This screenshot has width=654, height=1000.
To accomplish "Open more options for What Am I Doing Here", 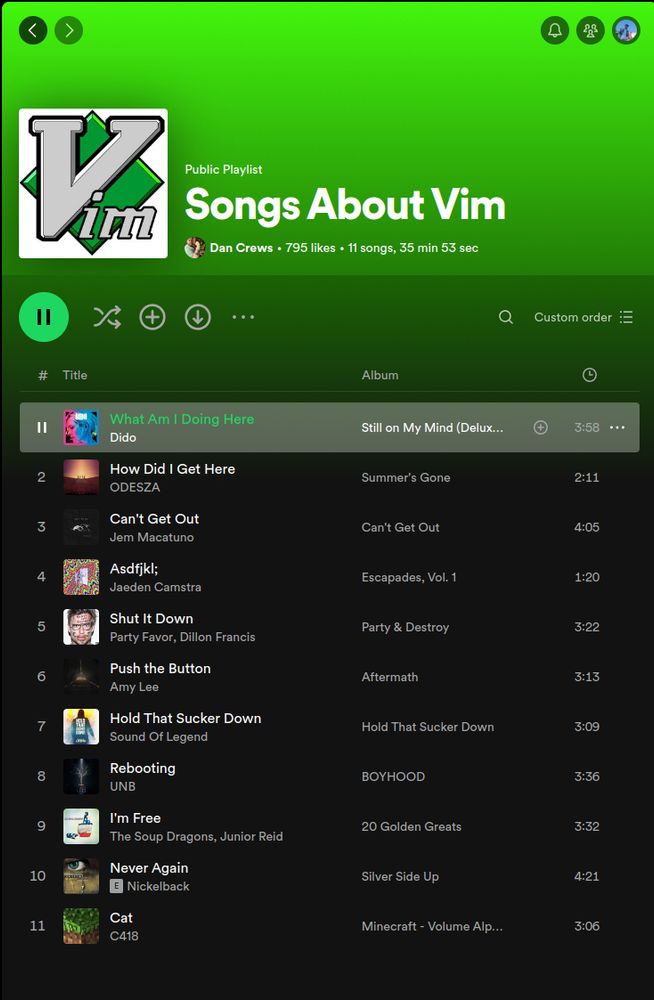I will (x=617, y=427).
